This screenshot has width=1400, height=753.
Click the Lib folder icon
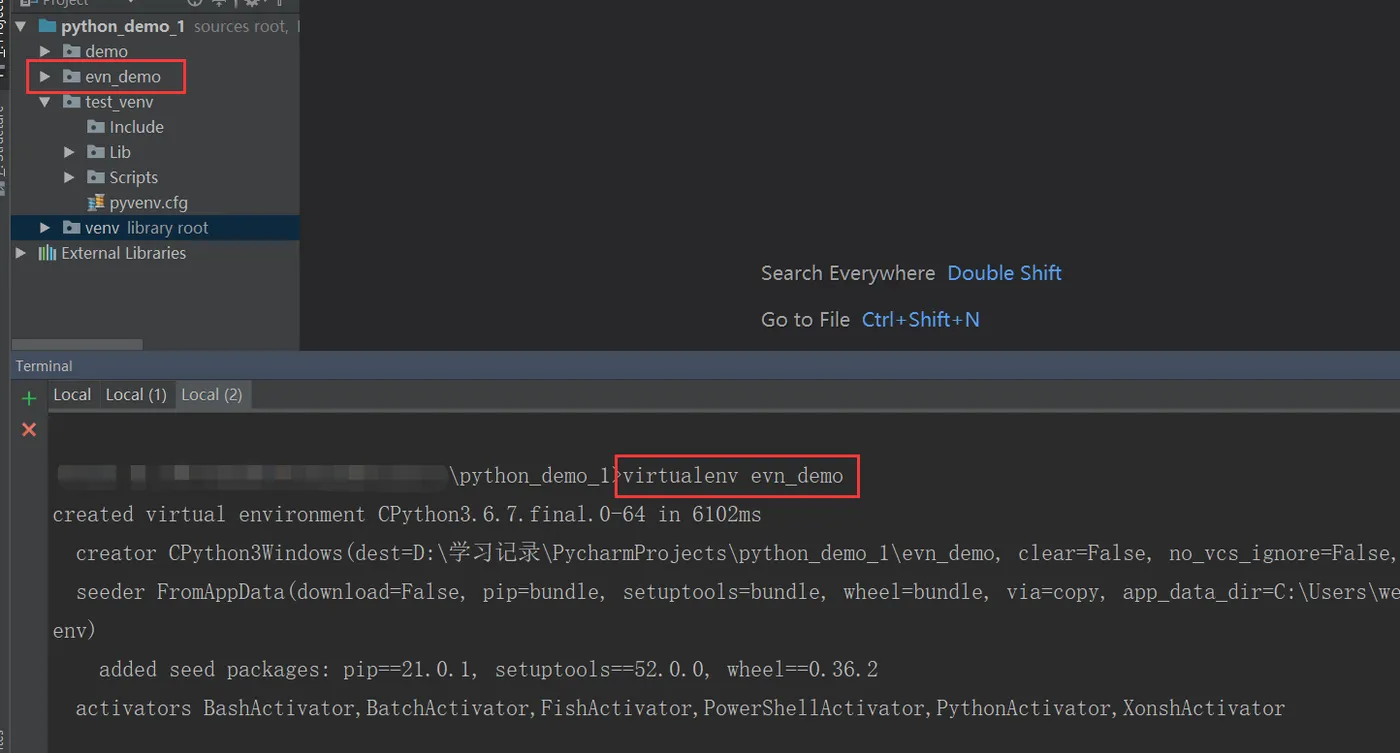[96, 152]
